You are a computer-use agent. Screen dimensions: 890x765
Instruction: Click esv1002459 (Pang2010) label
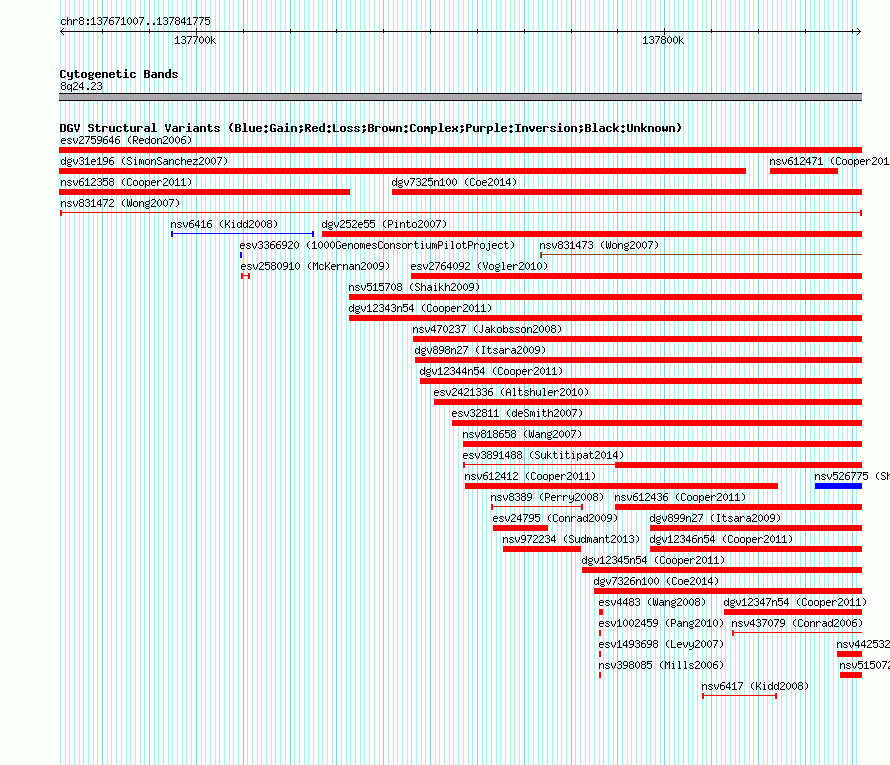(x=661, y=623)
